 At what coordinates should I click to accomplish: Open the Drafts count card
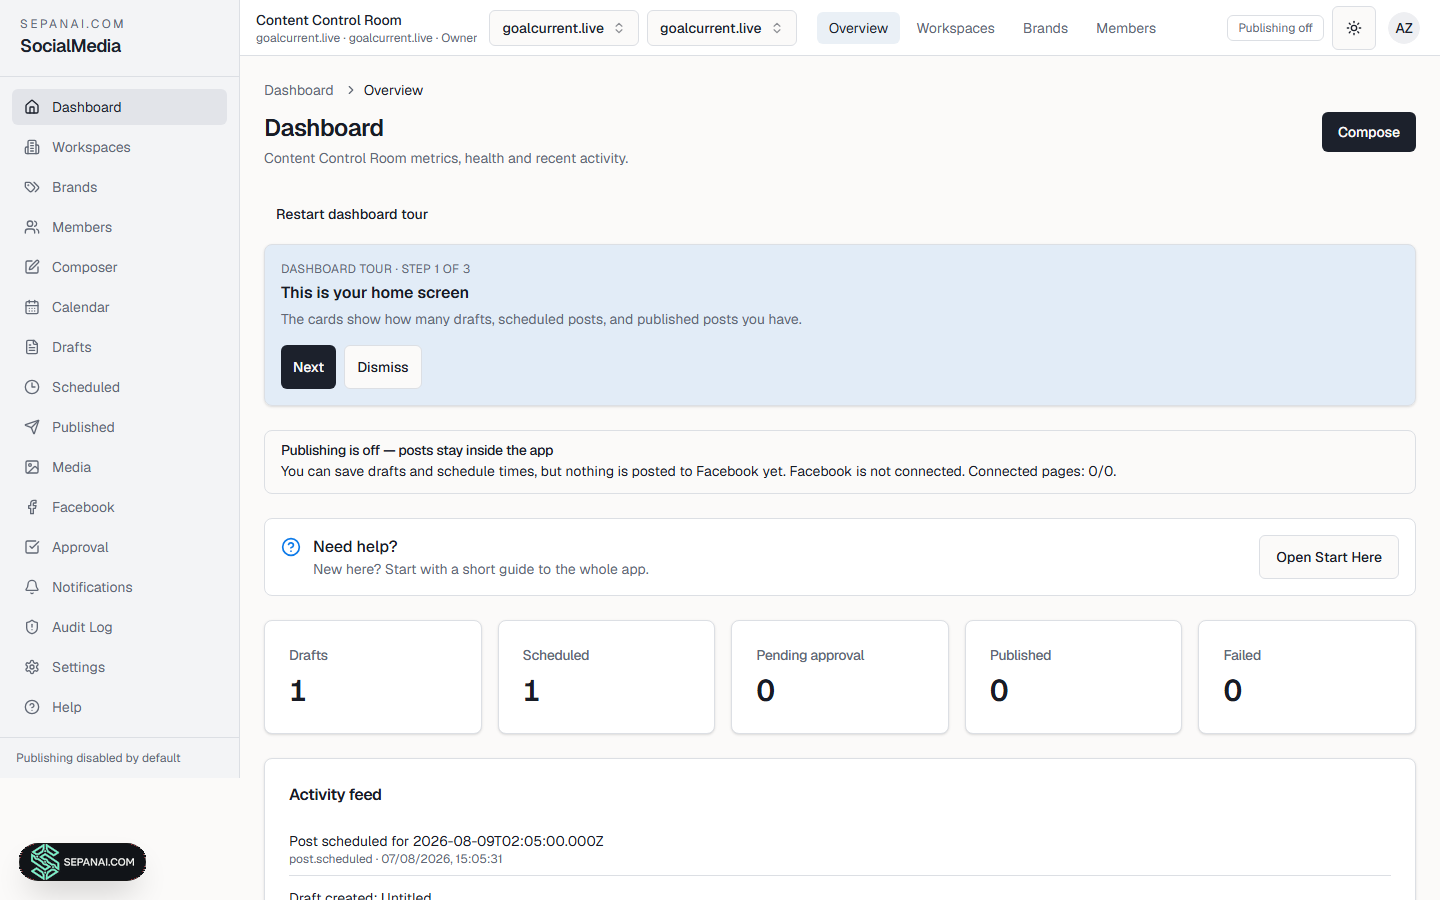click(x=373, y=677)
